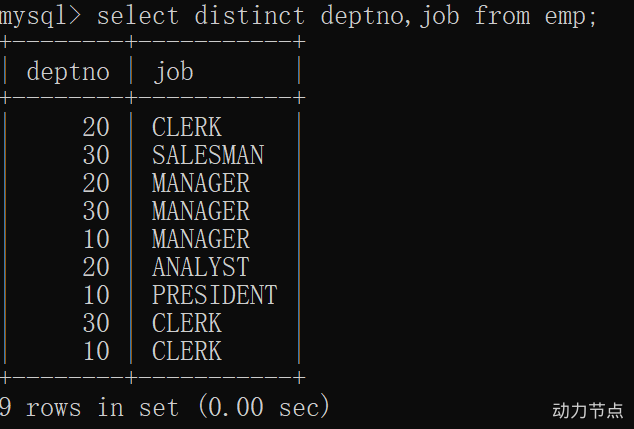Select the ANALYST job value

click(x=201, y=267)
